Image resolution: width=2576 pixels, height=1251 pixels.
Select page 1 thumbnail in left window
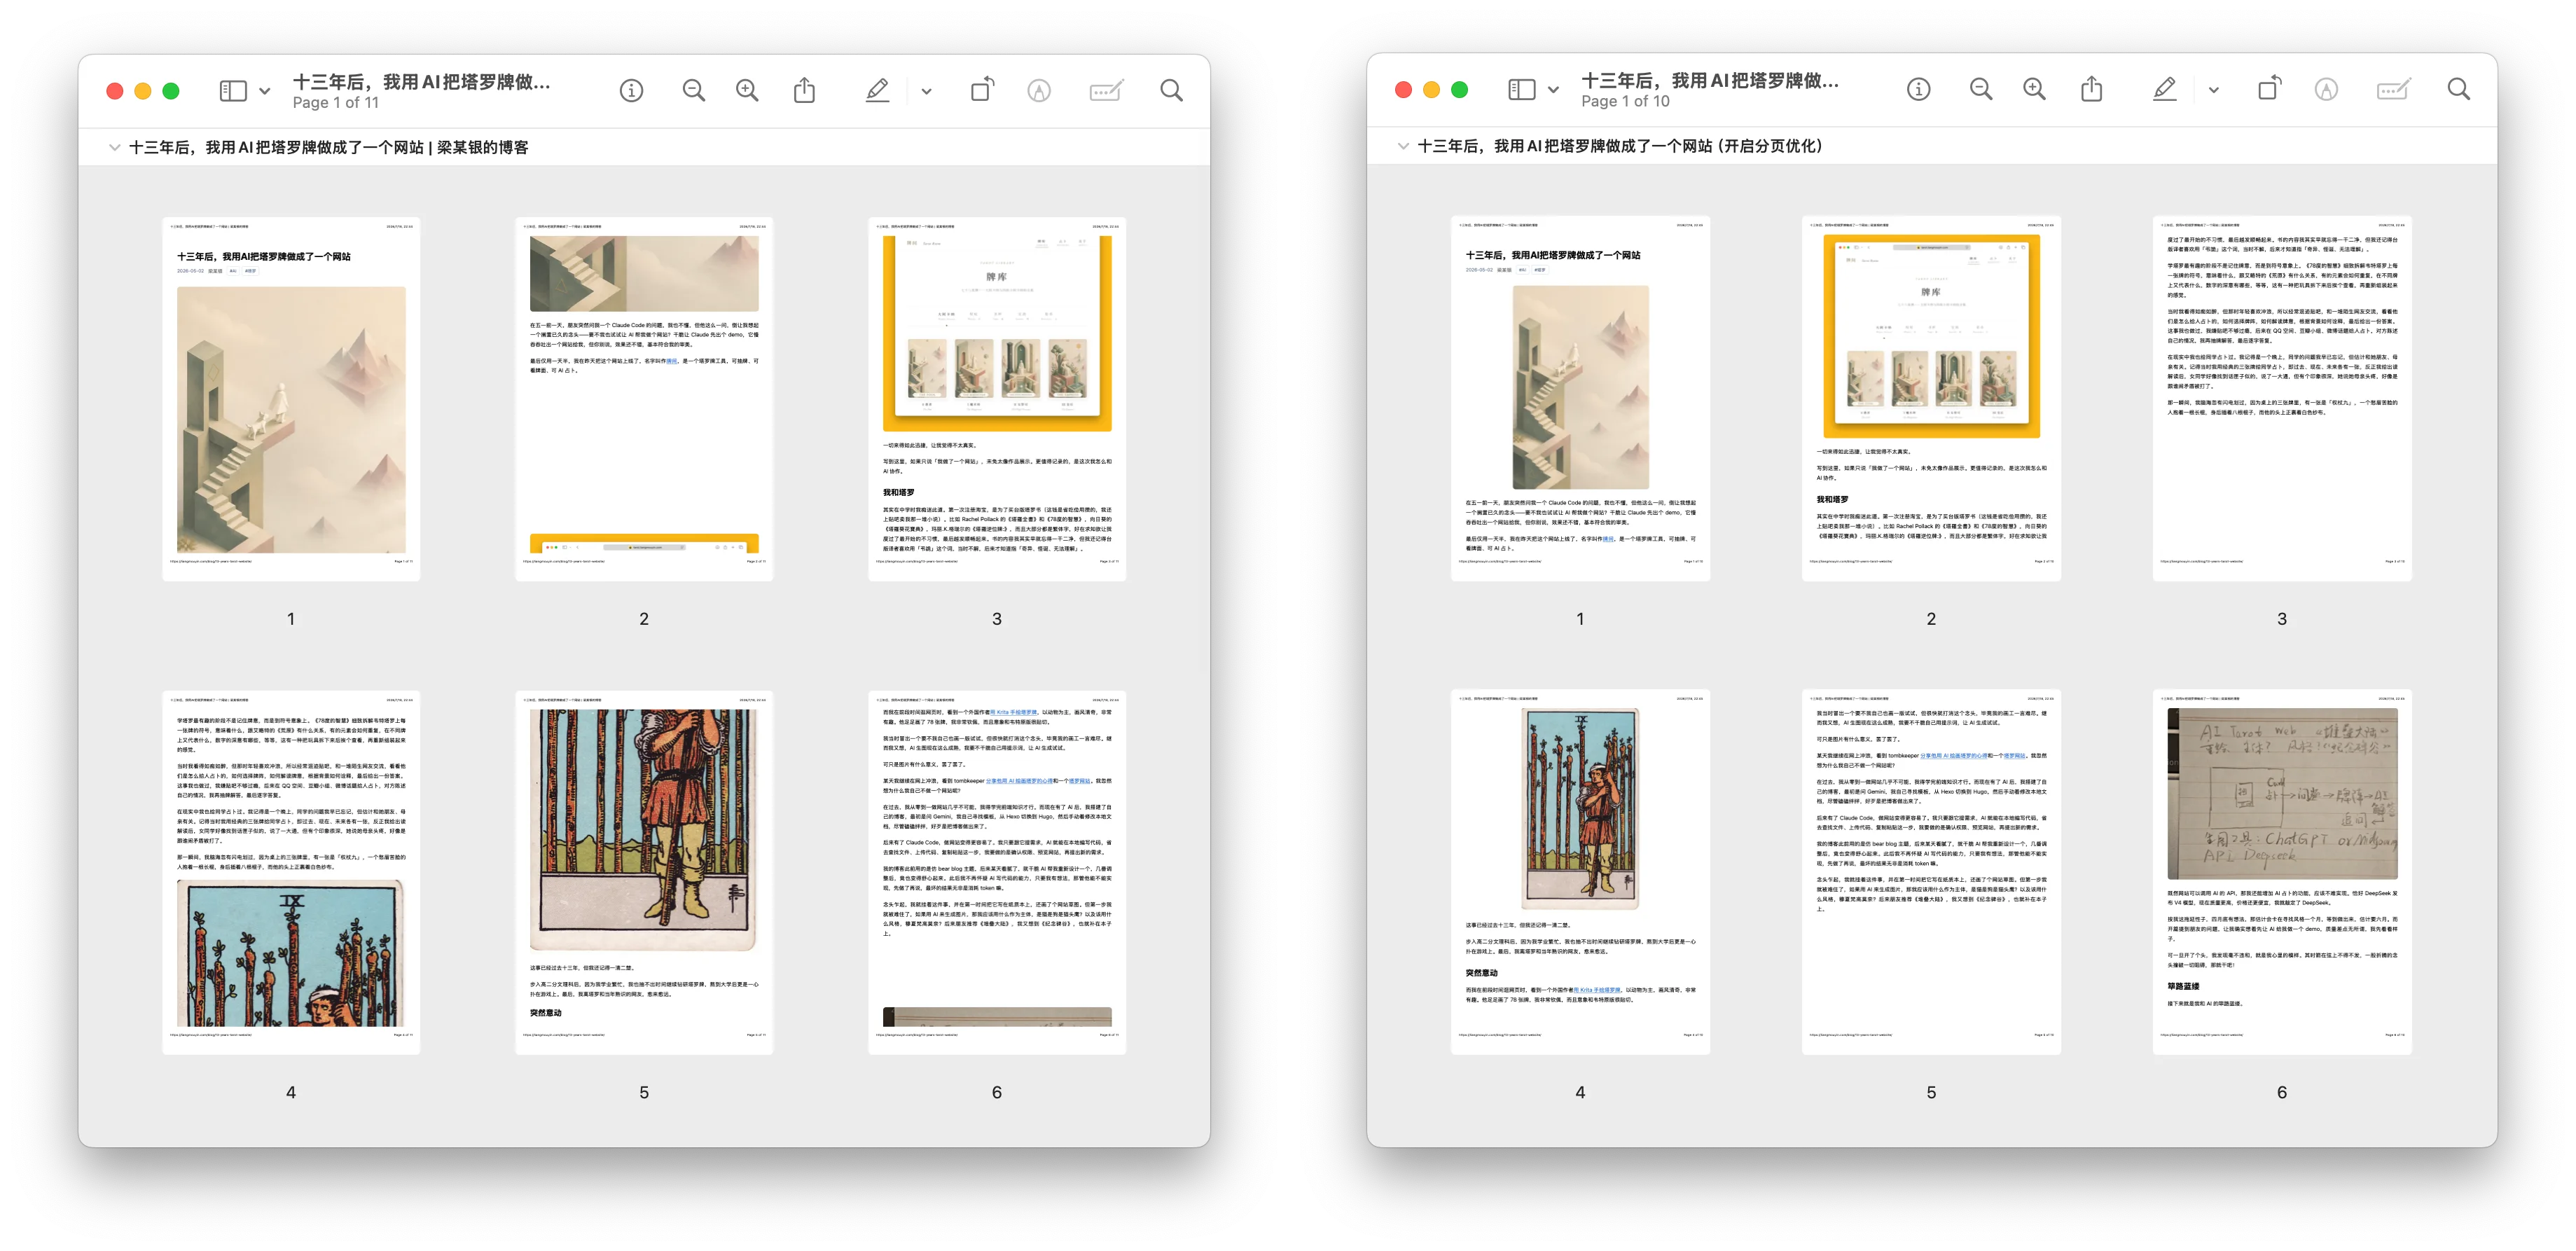coord(291,398)
